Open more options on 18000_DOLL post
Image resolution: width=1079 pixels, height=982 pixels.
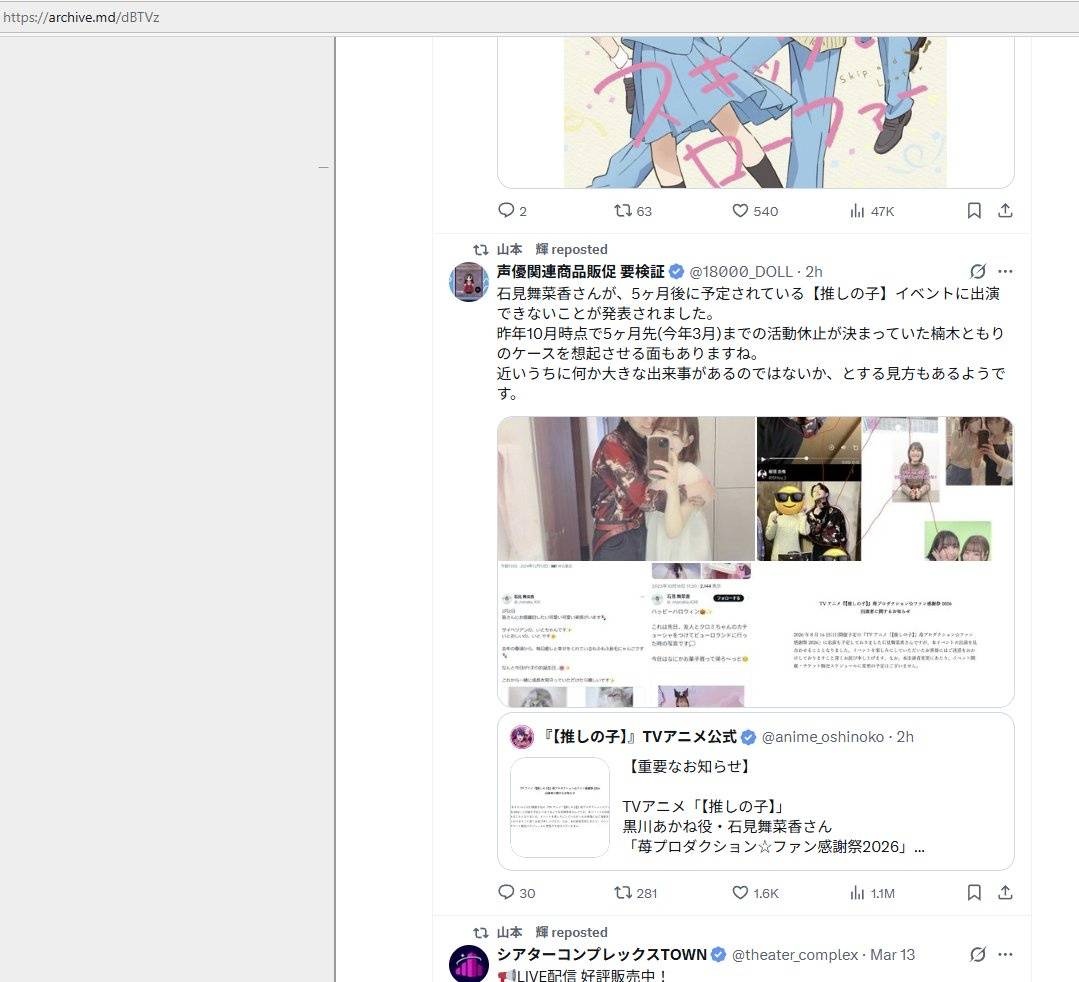click(x=1005, y=272)
